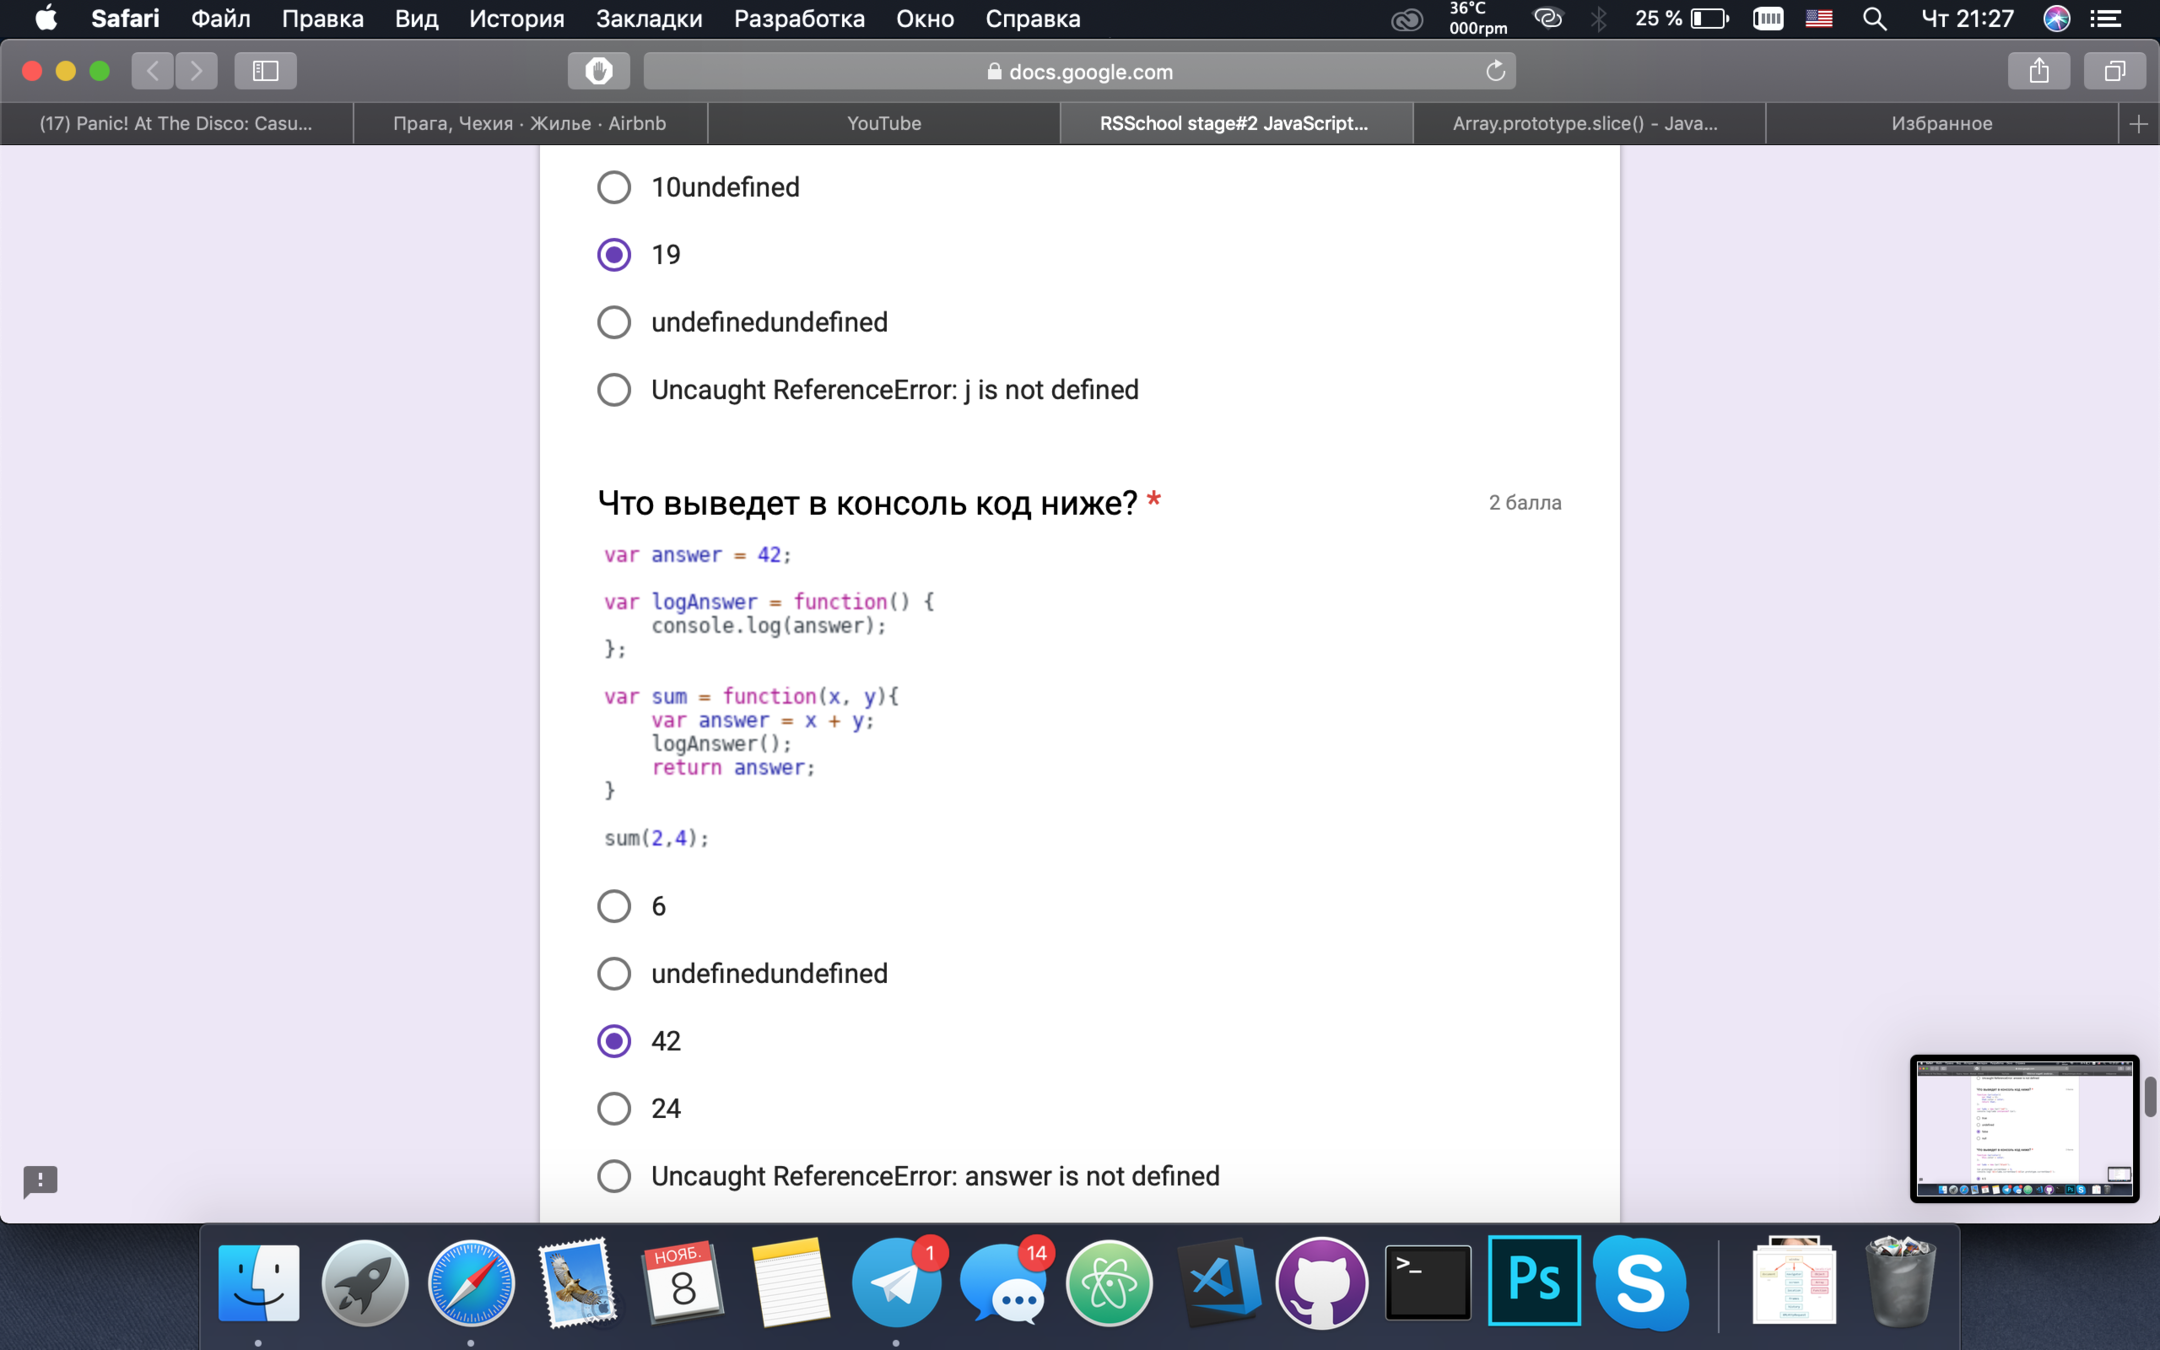This screenshot has height=1350, width=2160.
Task: Open a new tab with plus icon
Action: tap(2138, 124)
